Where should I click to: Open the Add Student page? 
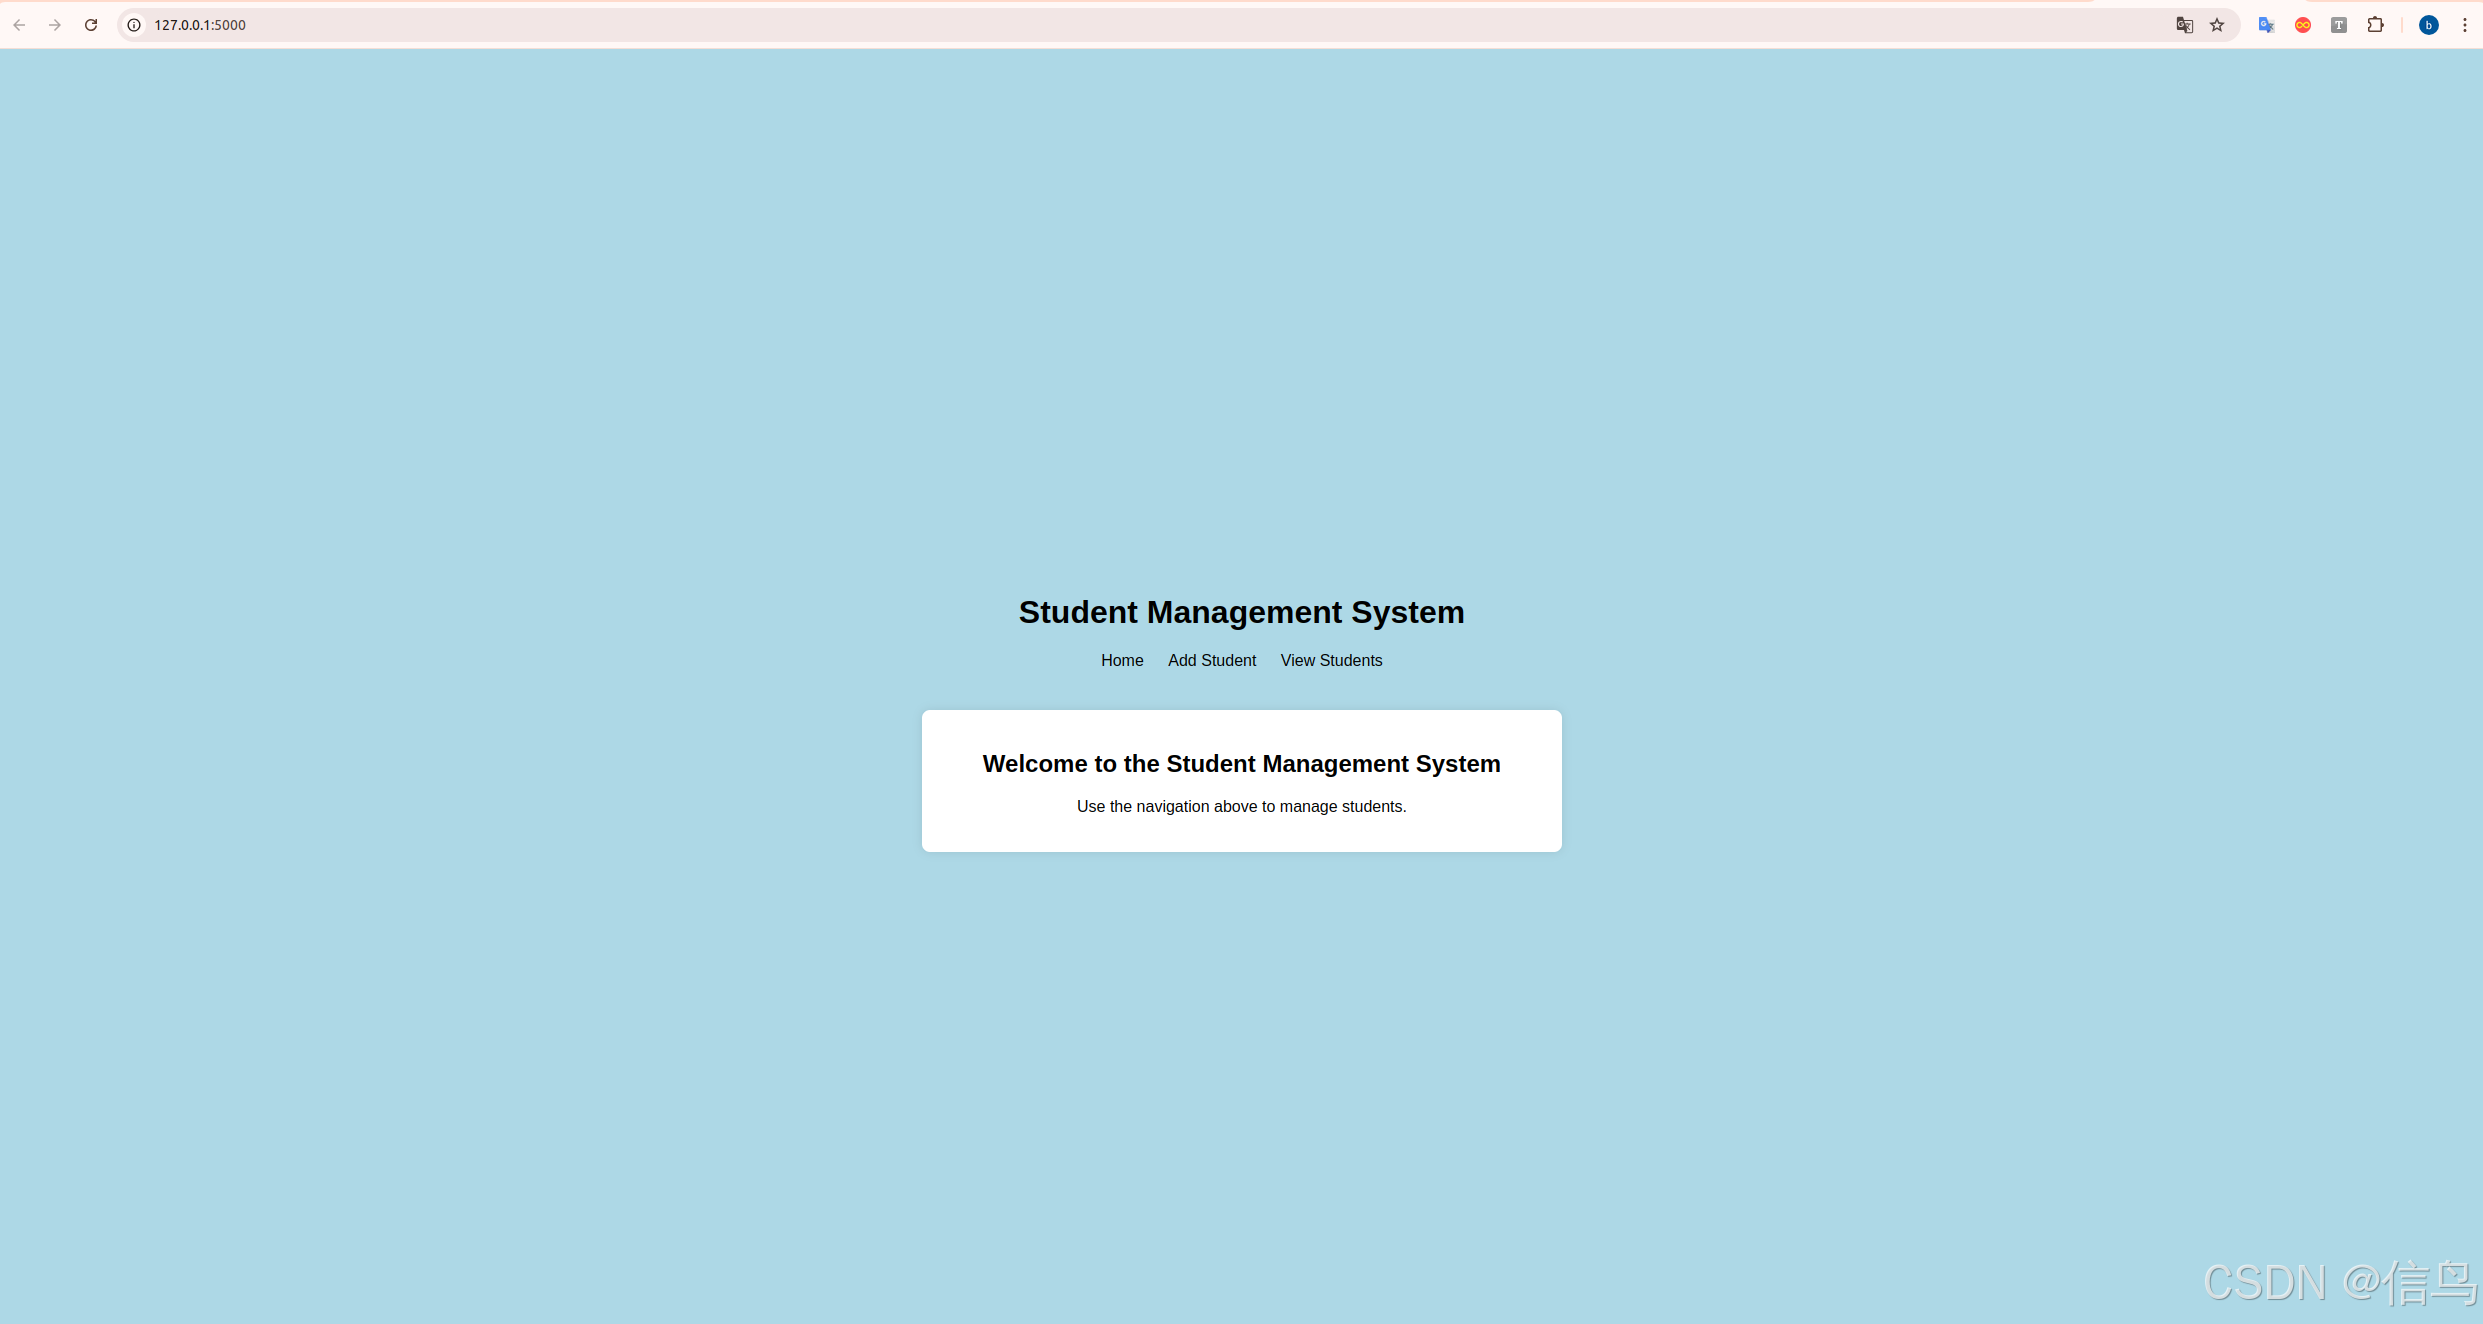tap(1211, 660)
